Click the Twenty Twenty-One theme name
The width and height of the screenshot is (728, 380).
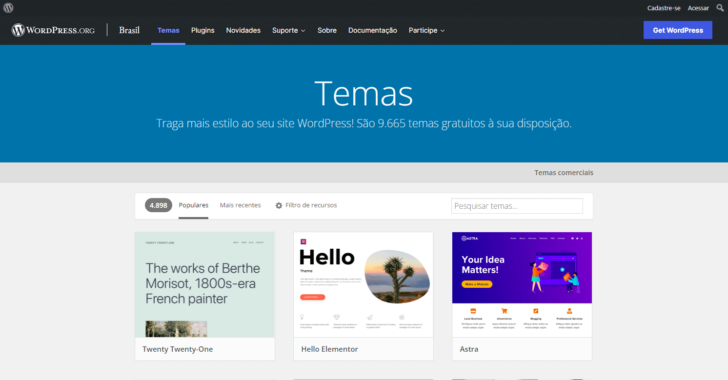[x=177, y=349]
